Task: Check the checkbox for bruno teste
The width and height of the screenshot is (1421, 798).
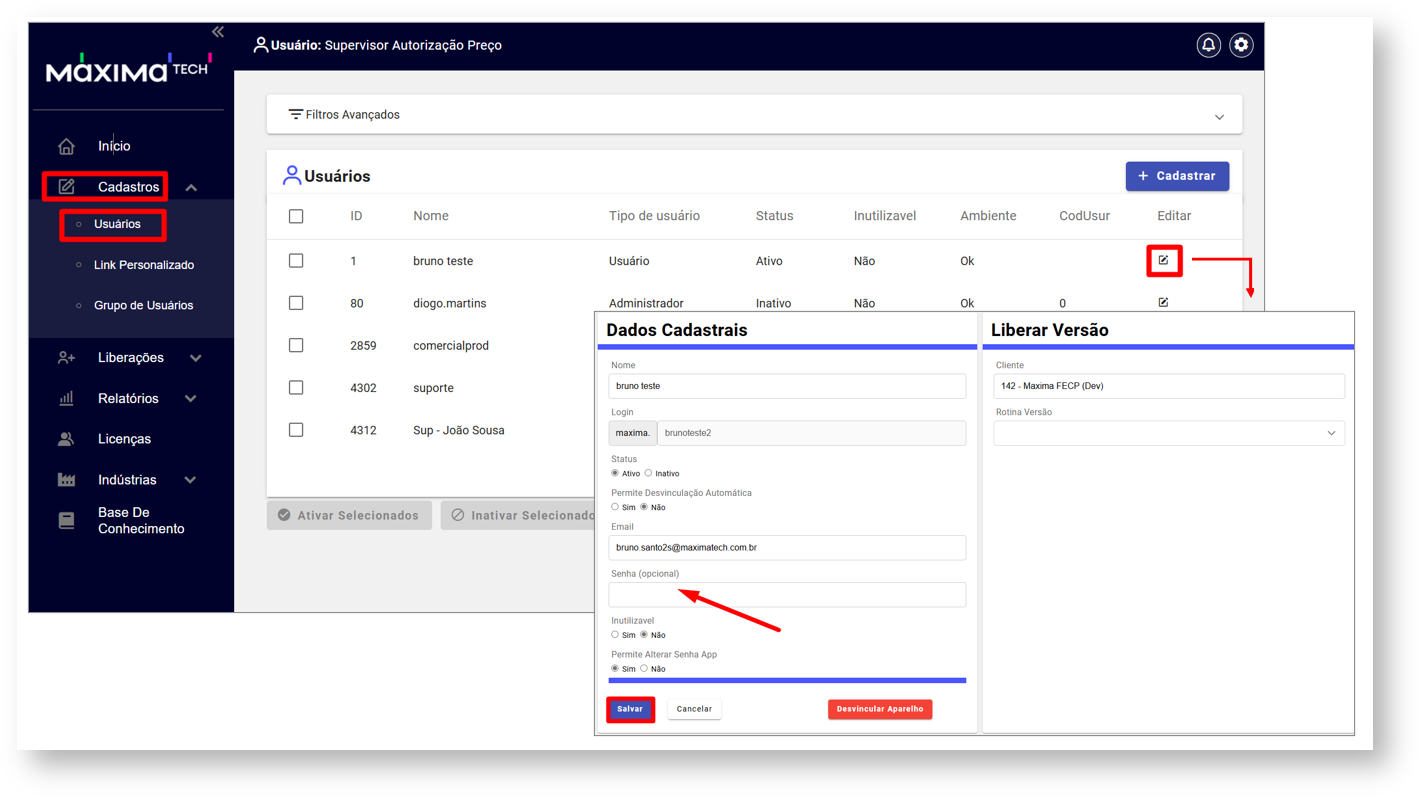Action: tap(296, 261)
